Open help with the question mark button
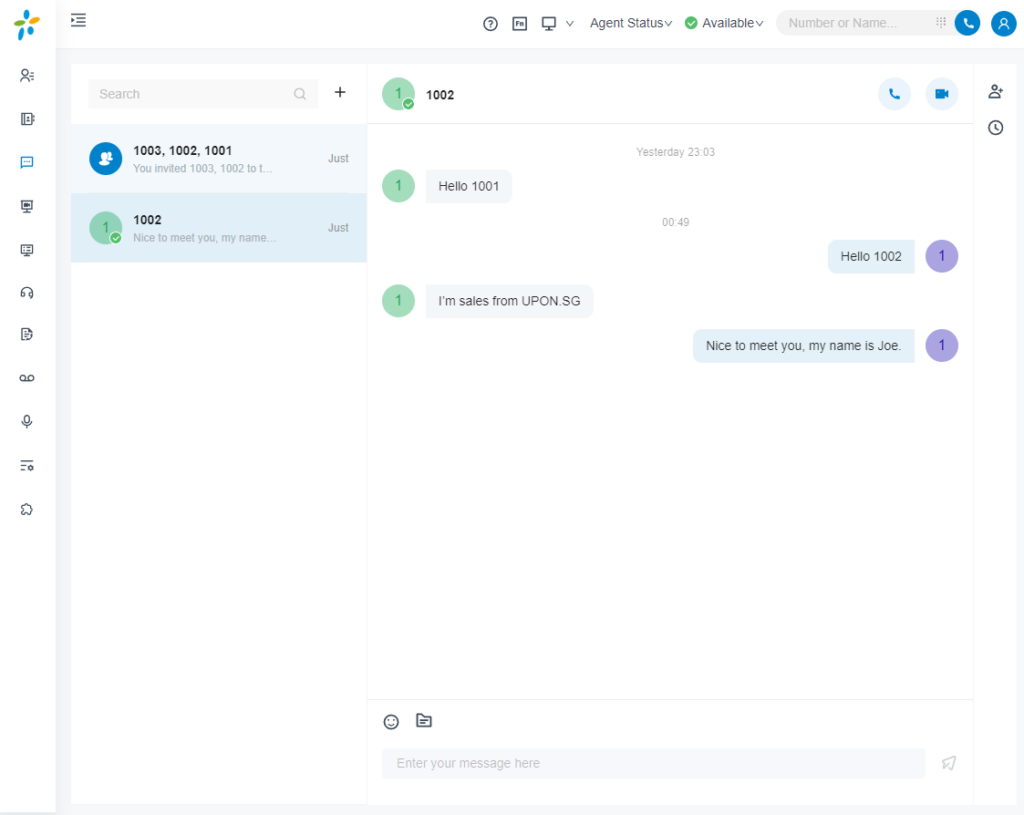This screenshot has width=1024, height=815. coord(490,22)
